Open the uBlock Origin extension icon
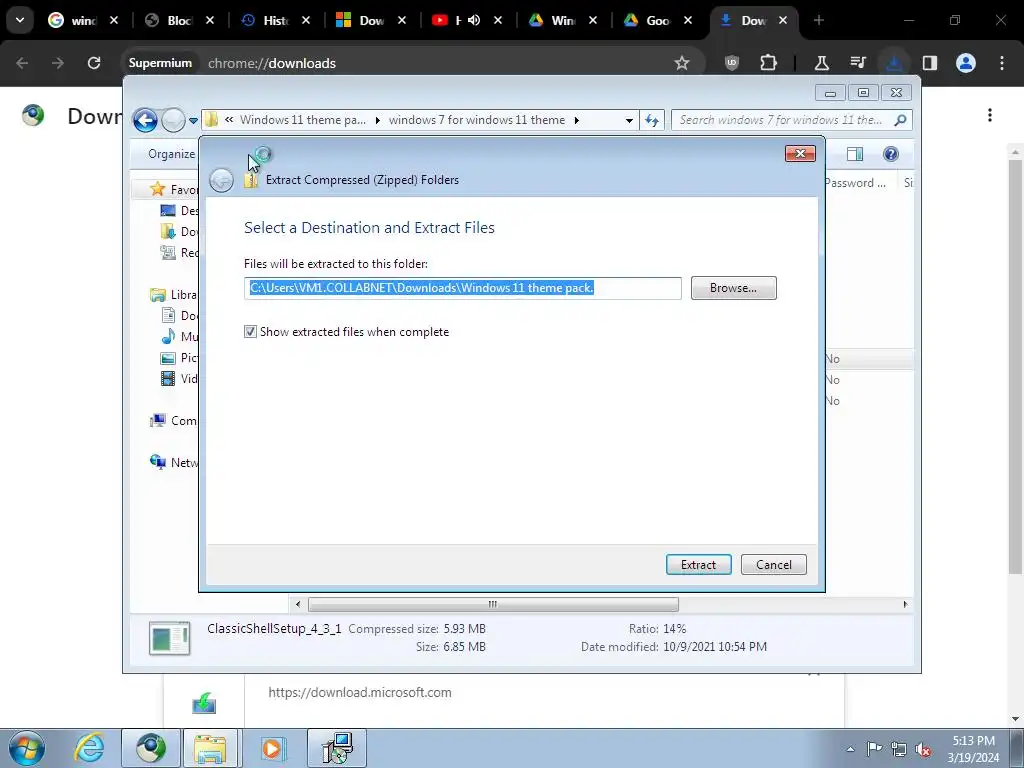Image resolution: width=1024 pixels, height=768 pixels. click(x=731, y=63)
